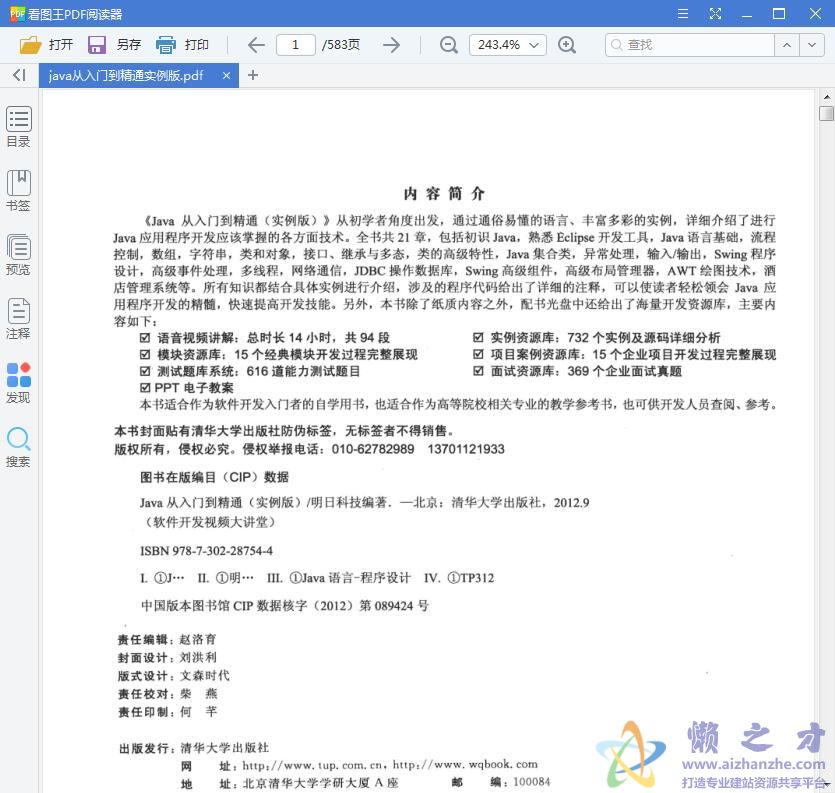The height and width of the screenshot is (793, 835).
Task: Show the 书签 bookmarks panel
Action: 18,190
